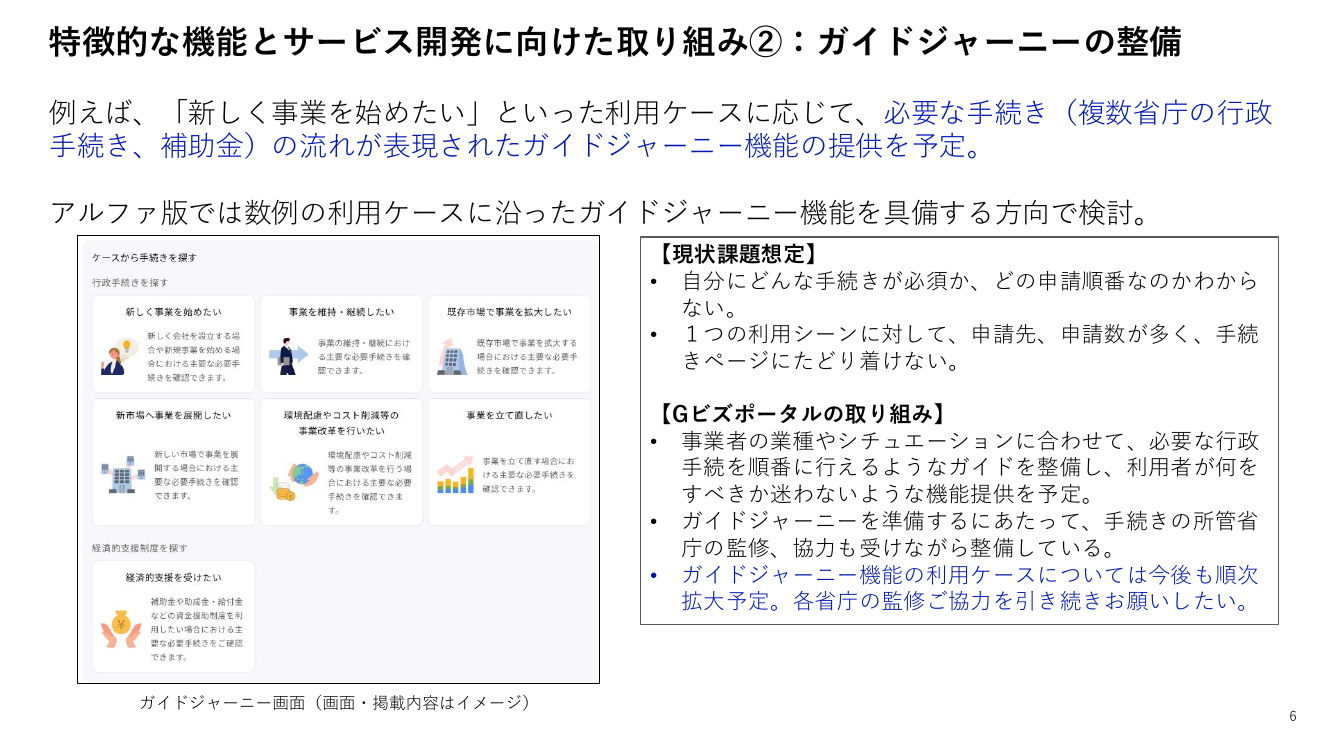Click the building icon in 既存市場で事業を拡大したい card
1334x750 pixels.
click(x=453, y=357)
